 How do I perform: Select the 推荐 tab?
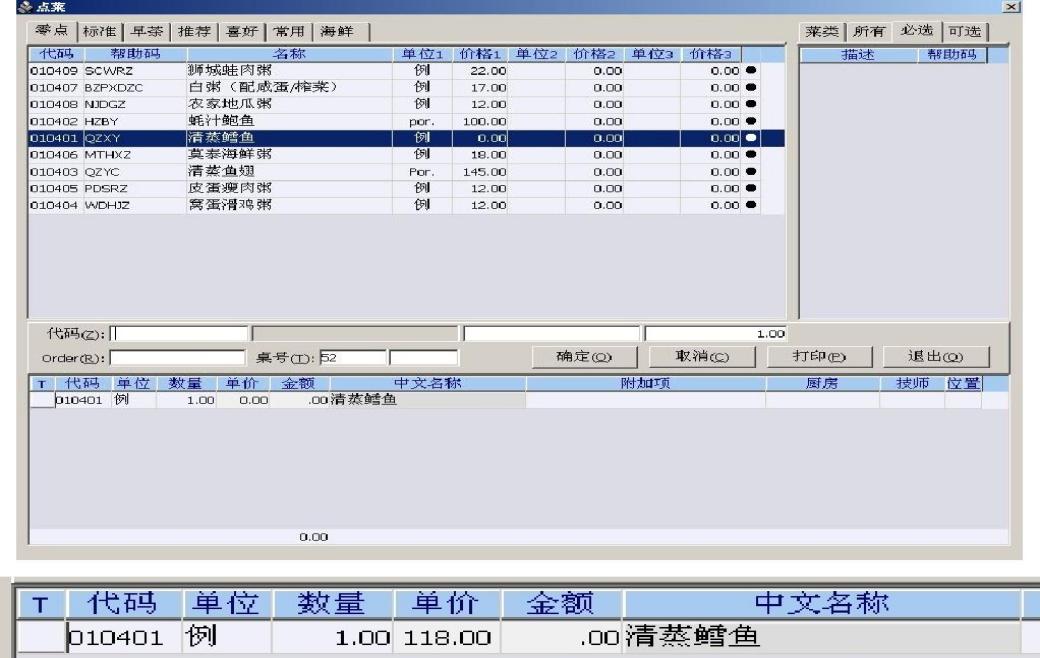coord(194,31)
